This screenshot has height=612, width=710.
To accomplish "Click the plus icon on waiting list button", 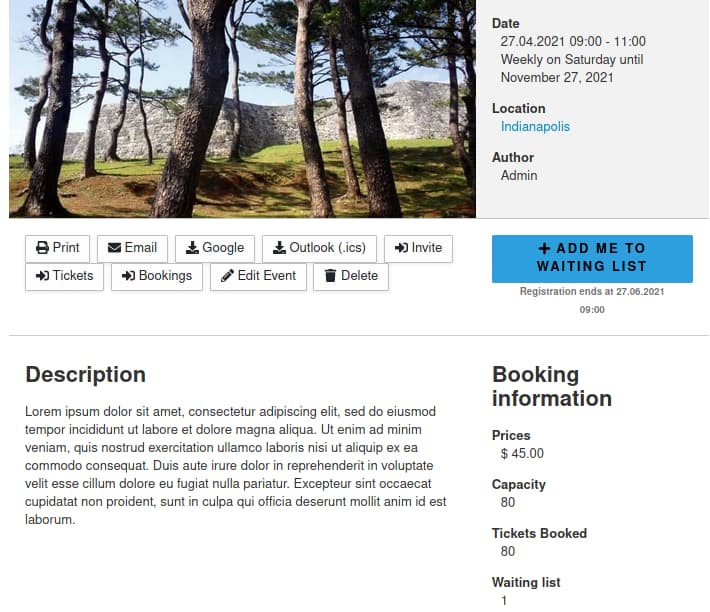I will click(x=544, y=248).
